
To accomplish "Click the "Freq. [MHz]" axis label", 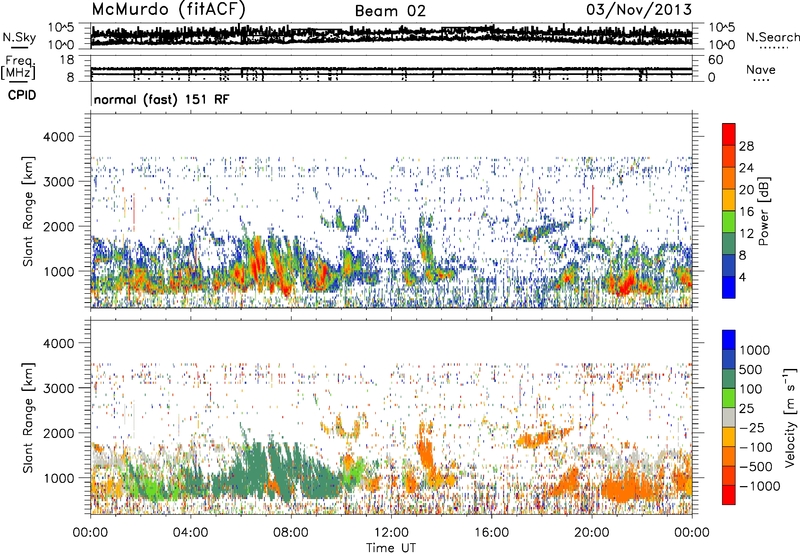I will [x=19, y=67].
